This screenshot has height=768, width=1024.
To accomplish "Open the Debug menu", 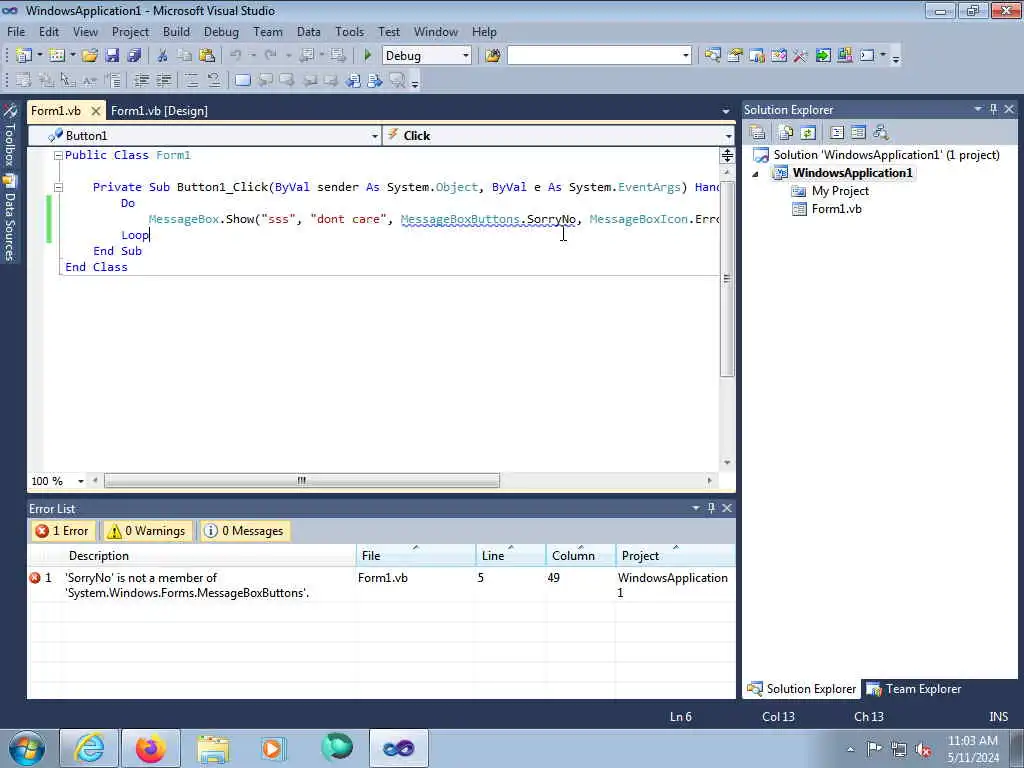I will pyautogui.click(x=221, y=31).
